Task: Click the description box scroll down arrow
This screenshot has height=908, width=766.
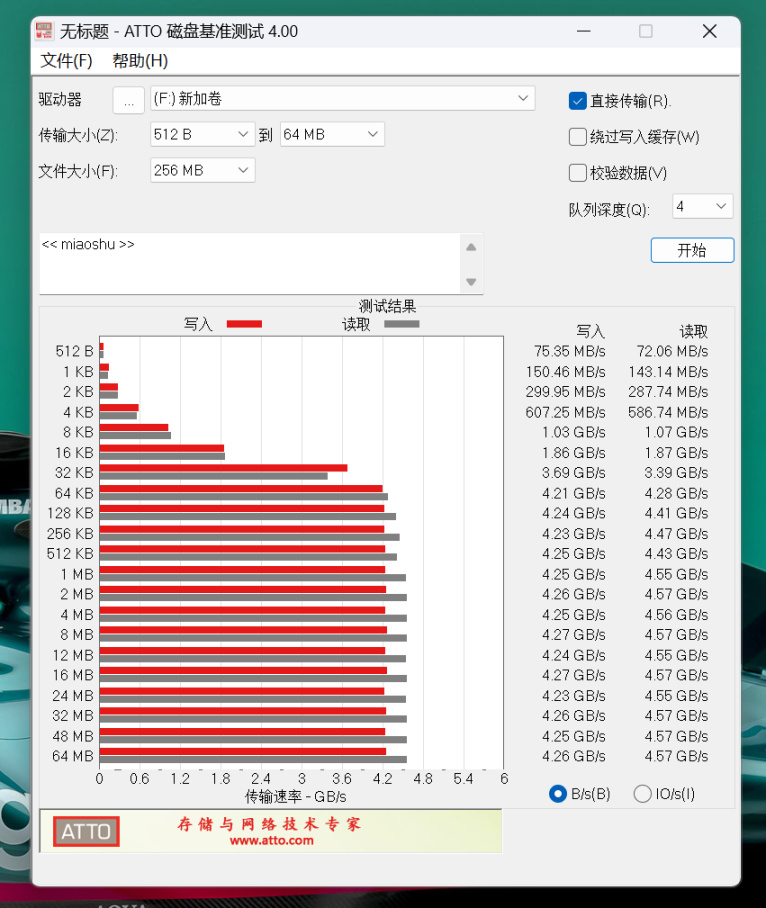Action: pos(471,282)
